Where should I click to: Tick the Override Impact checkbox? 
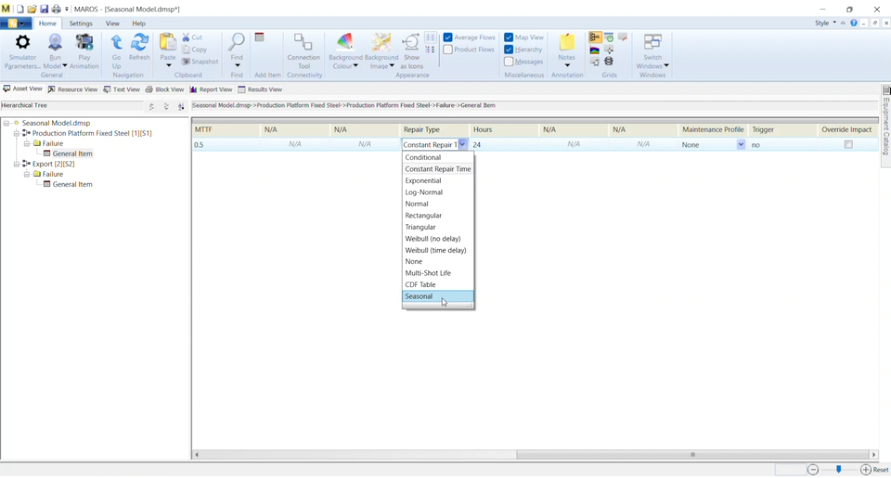(848, 144)
